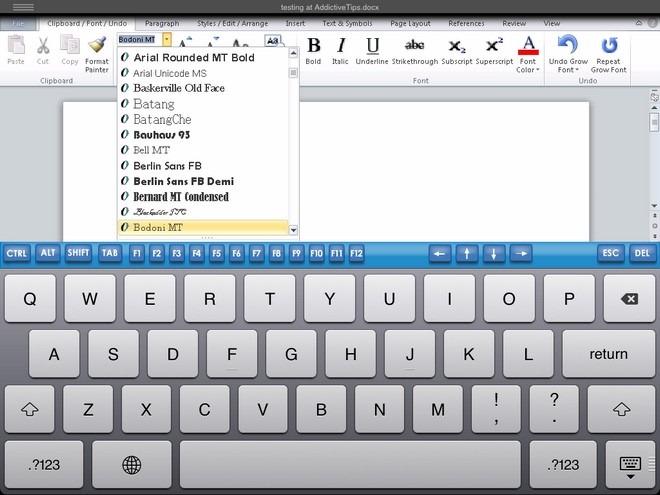660x495 pixels.
Task: Click the Superscript icon
Action: pos(494,46)
